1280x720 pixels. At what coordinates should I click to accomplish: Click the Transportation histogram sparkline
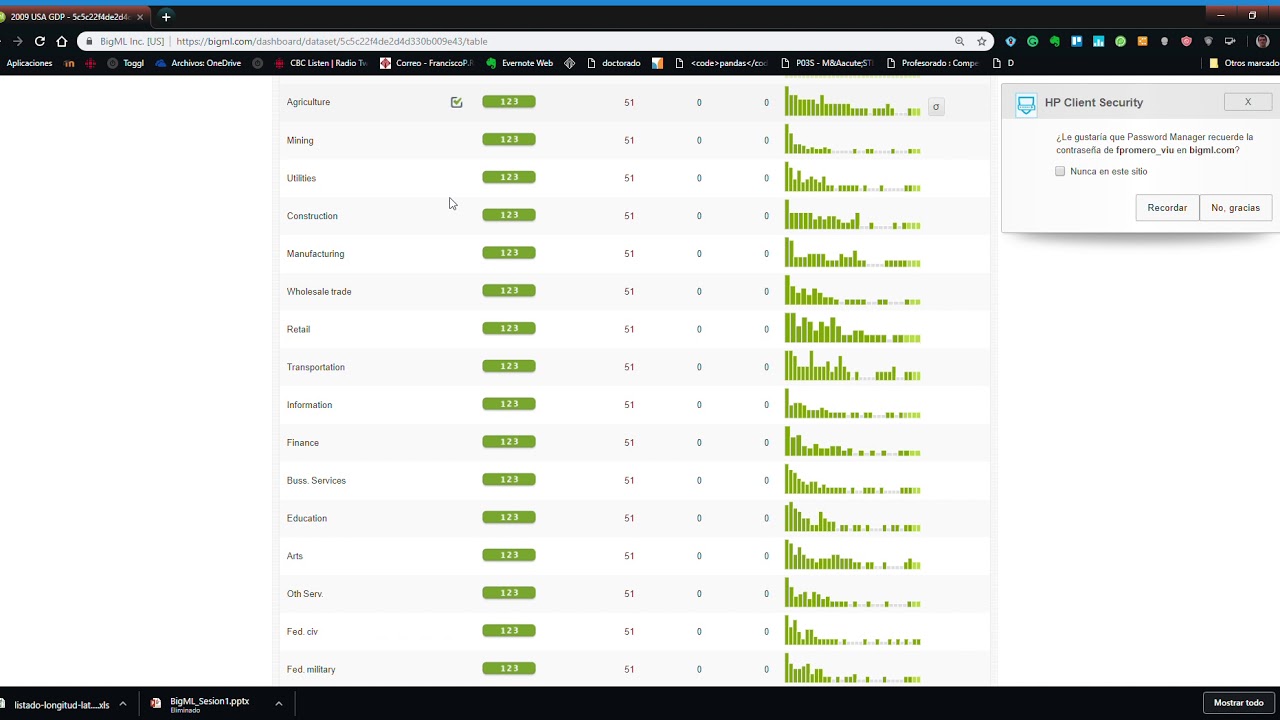(x=853, y=366)
